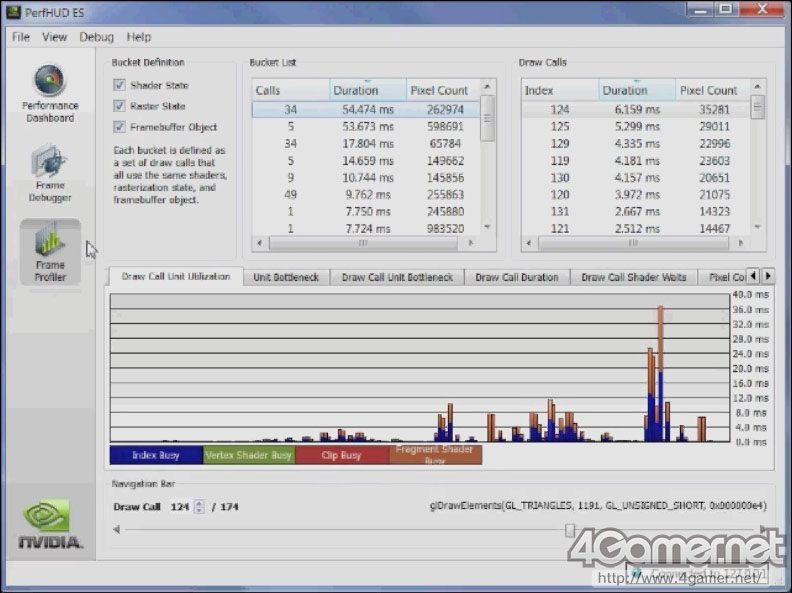Select draw call index 125 row
This screenshot has width=792, height=593.
635,126
